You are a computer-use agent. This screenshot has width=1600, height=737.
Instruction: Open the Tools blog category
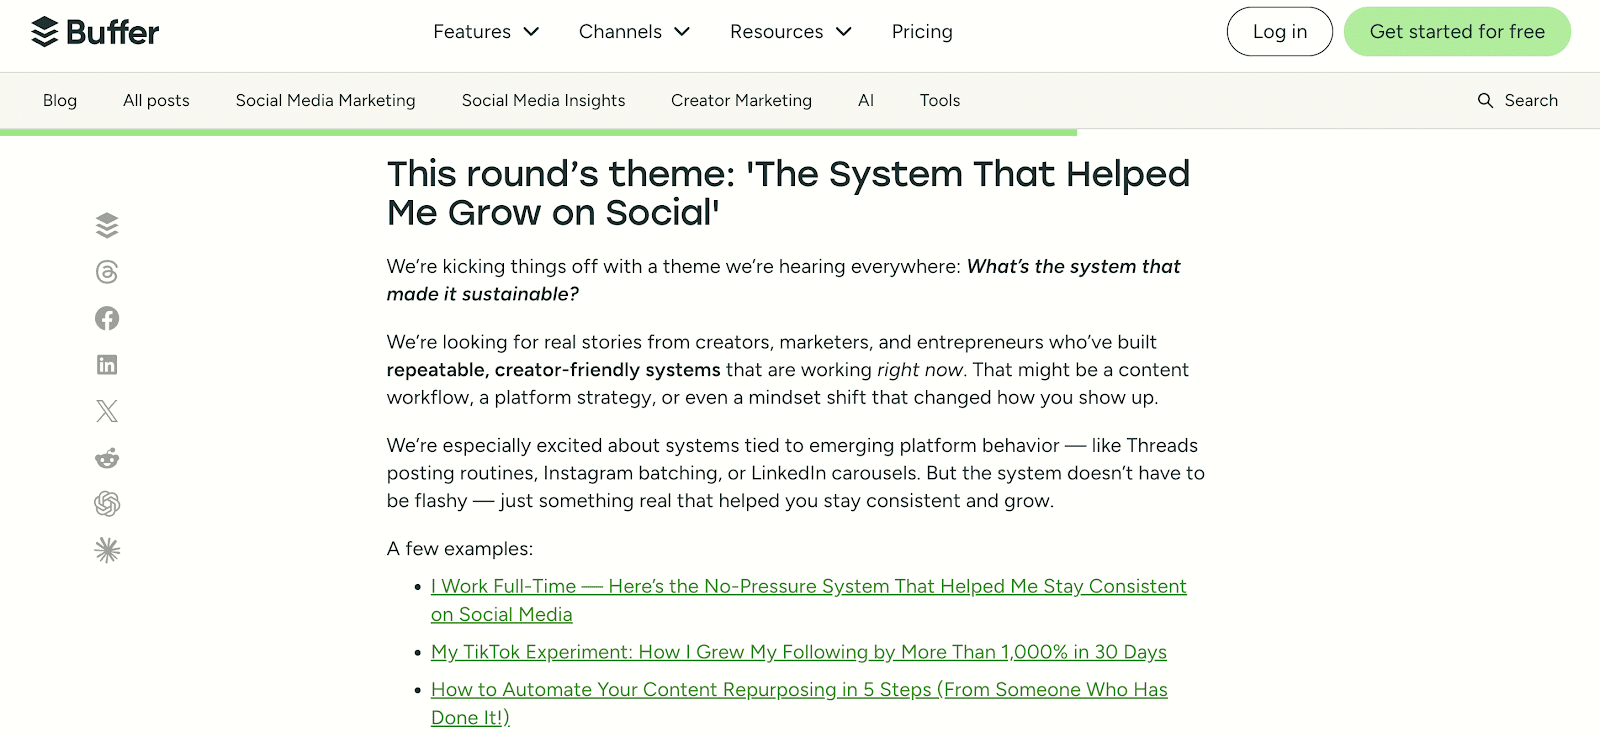pos(940,100)
